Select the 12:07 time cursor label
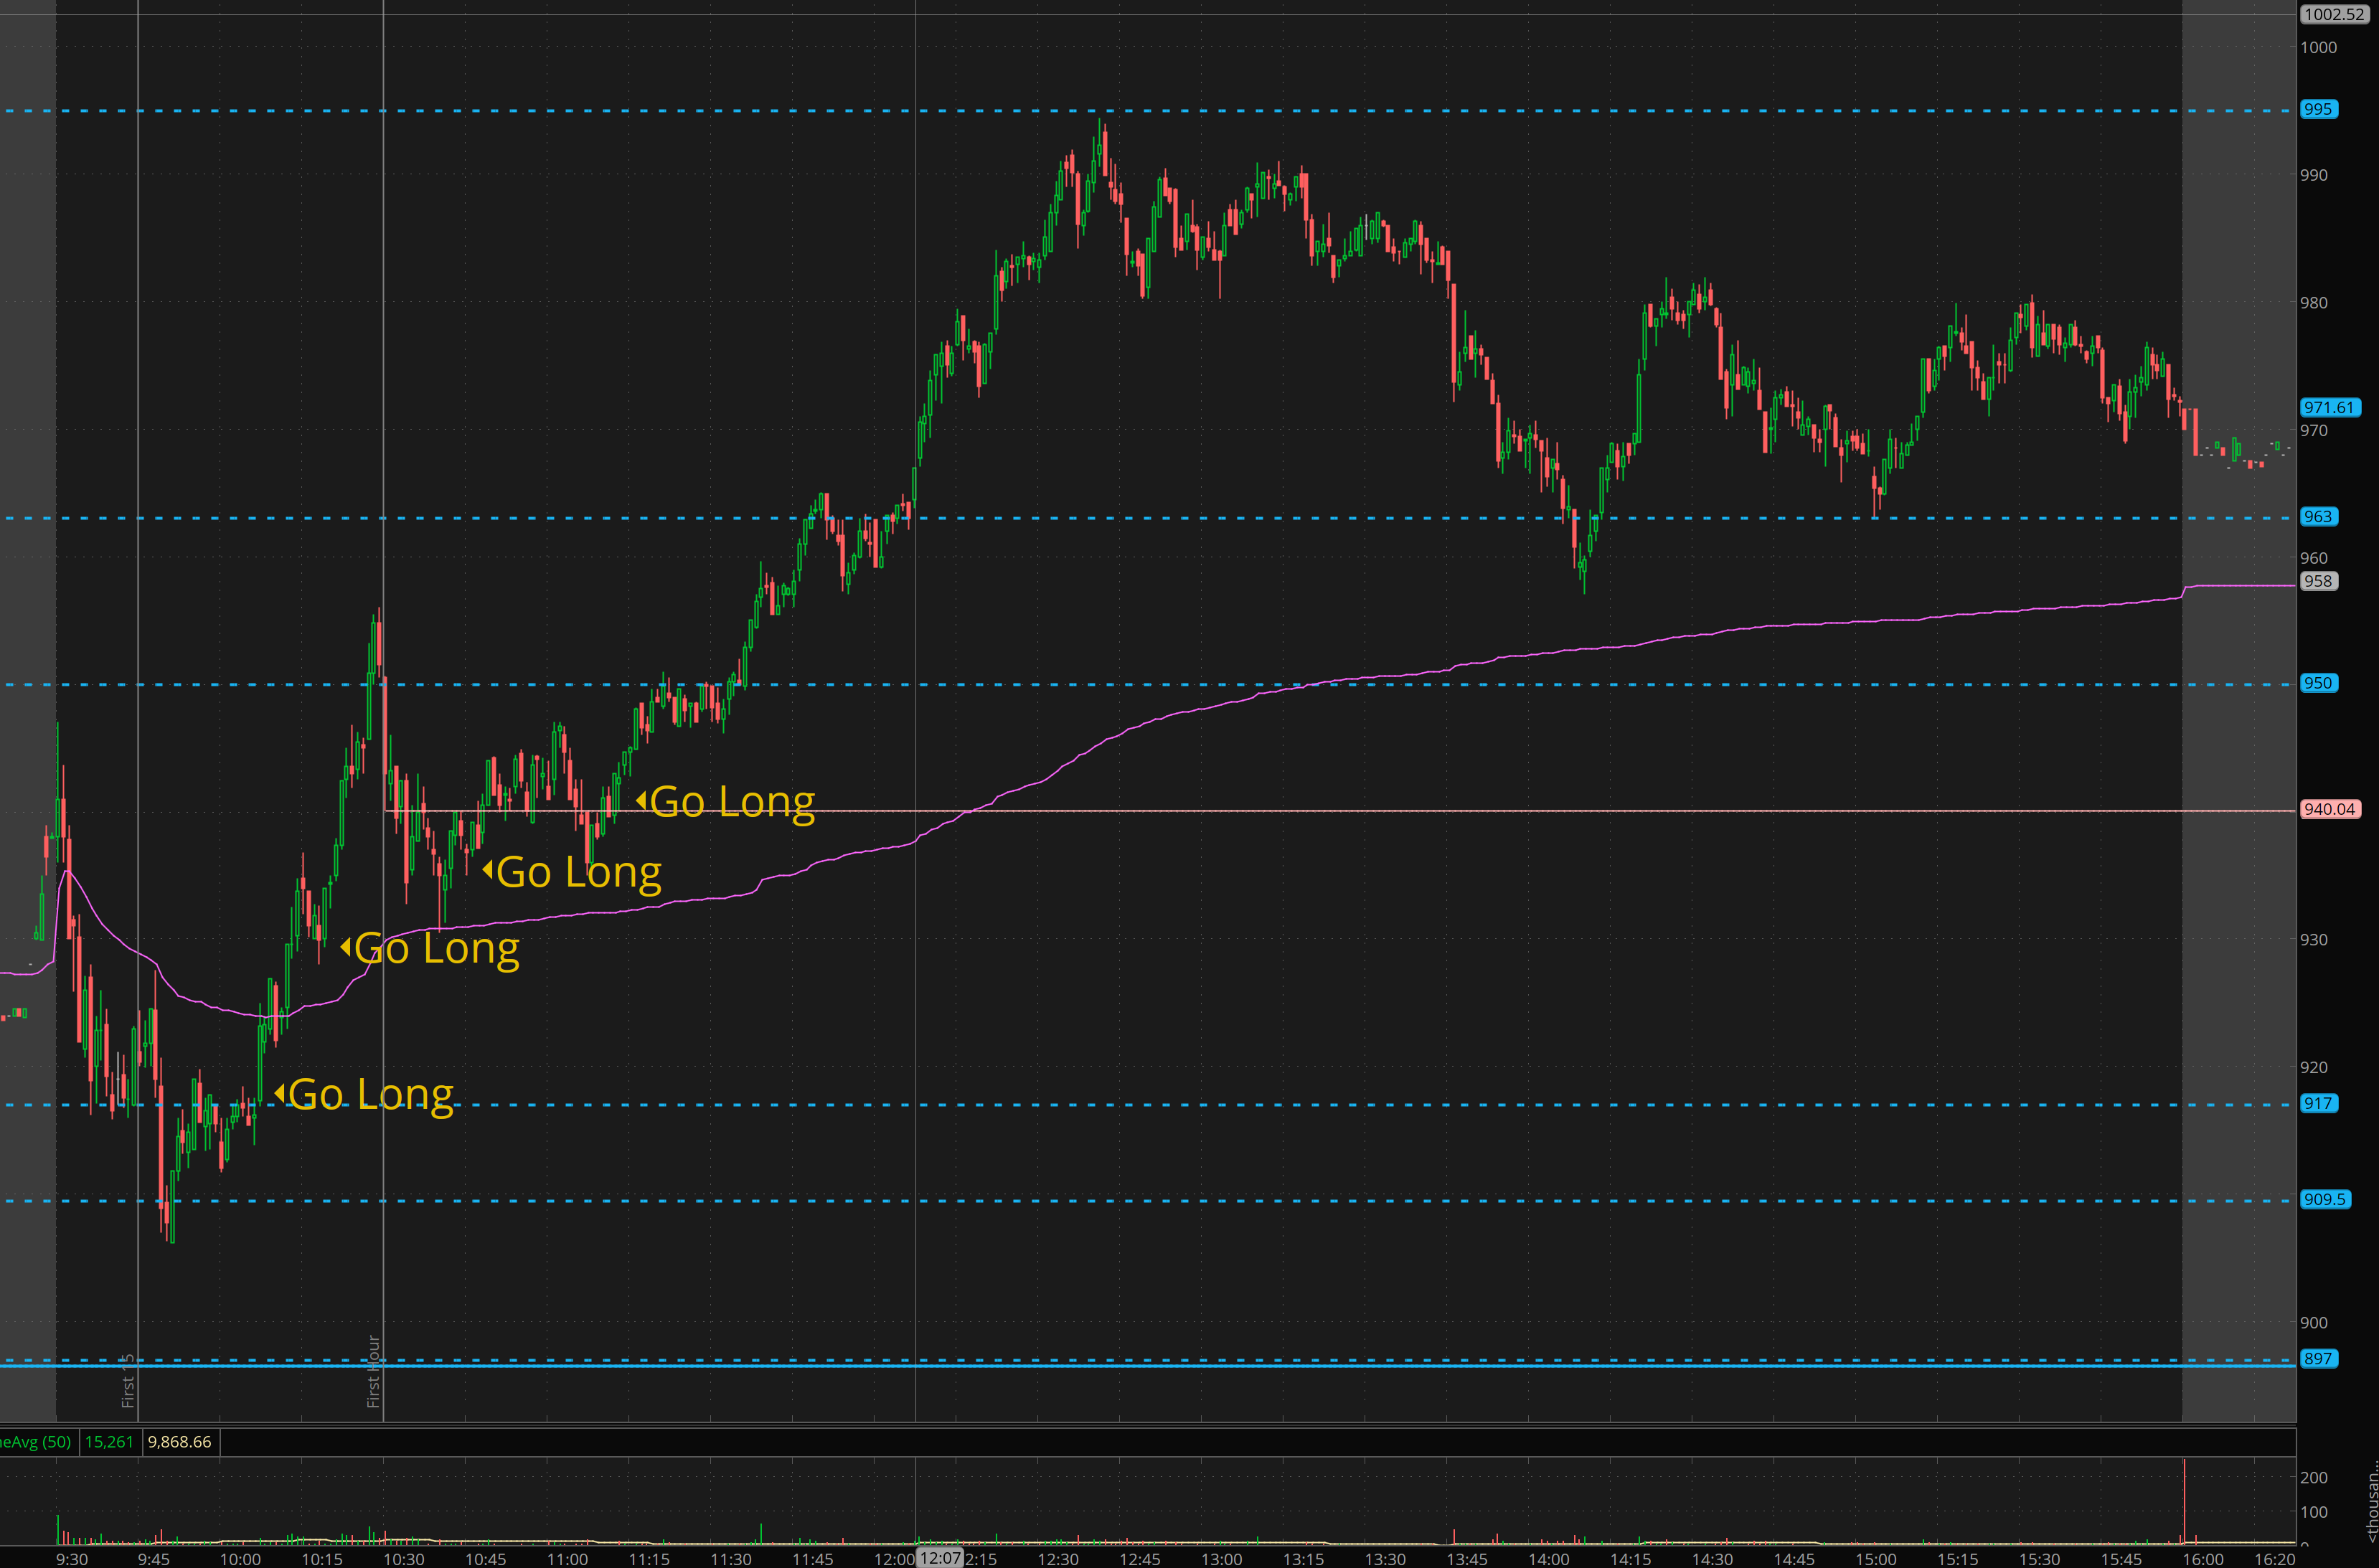 tap(940, 1558)
